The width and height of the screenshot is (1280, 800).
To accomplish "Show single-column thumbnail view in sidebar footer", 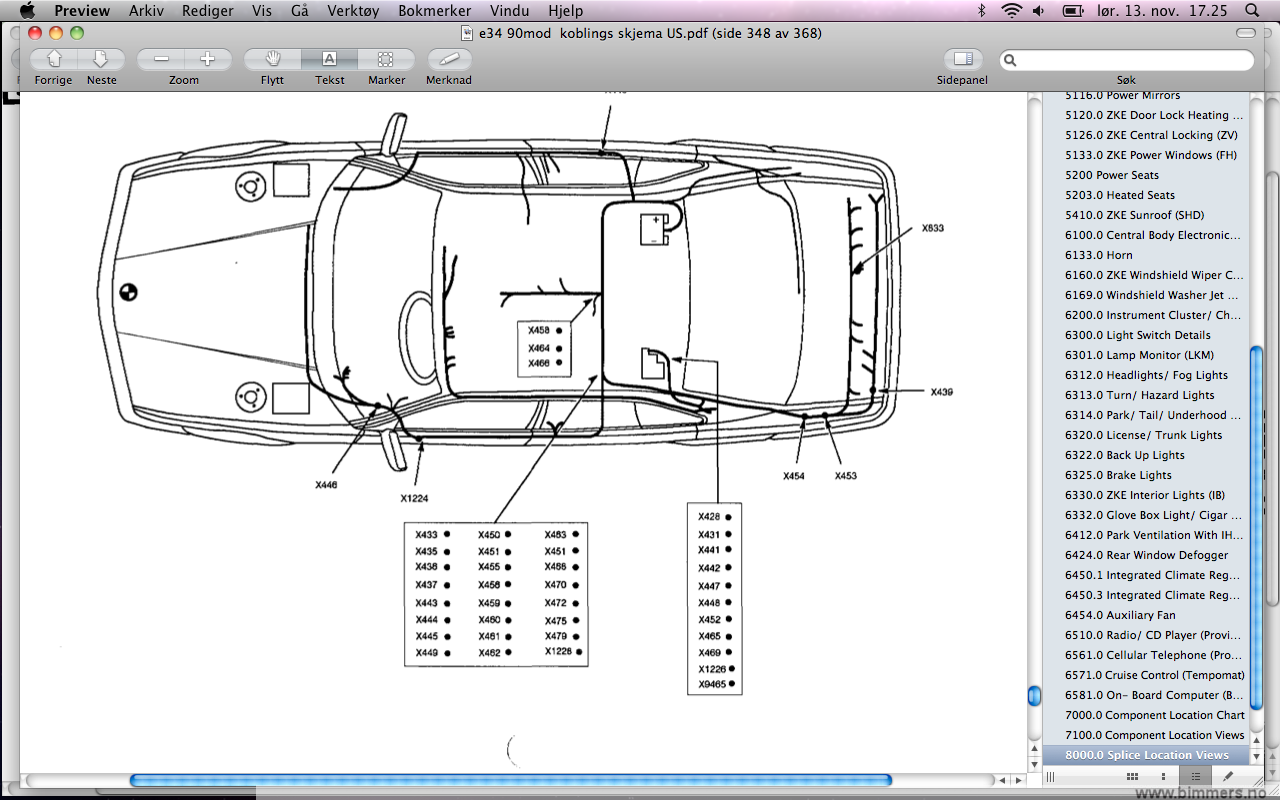I will point(1162,776).
